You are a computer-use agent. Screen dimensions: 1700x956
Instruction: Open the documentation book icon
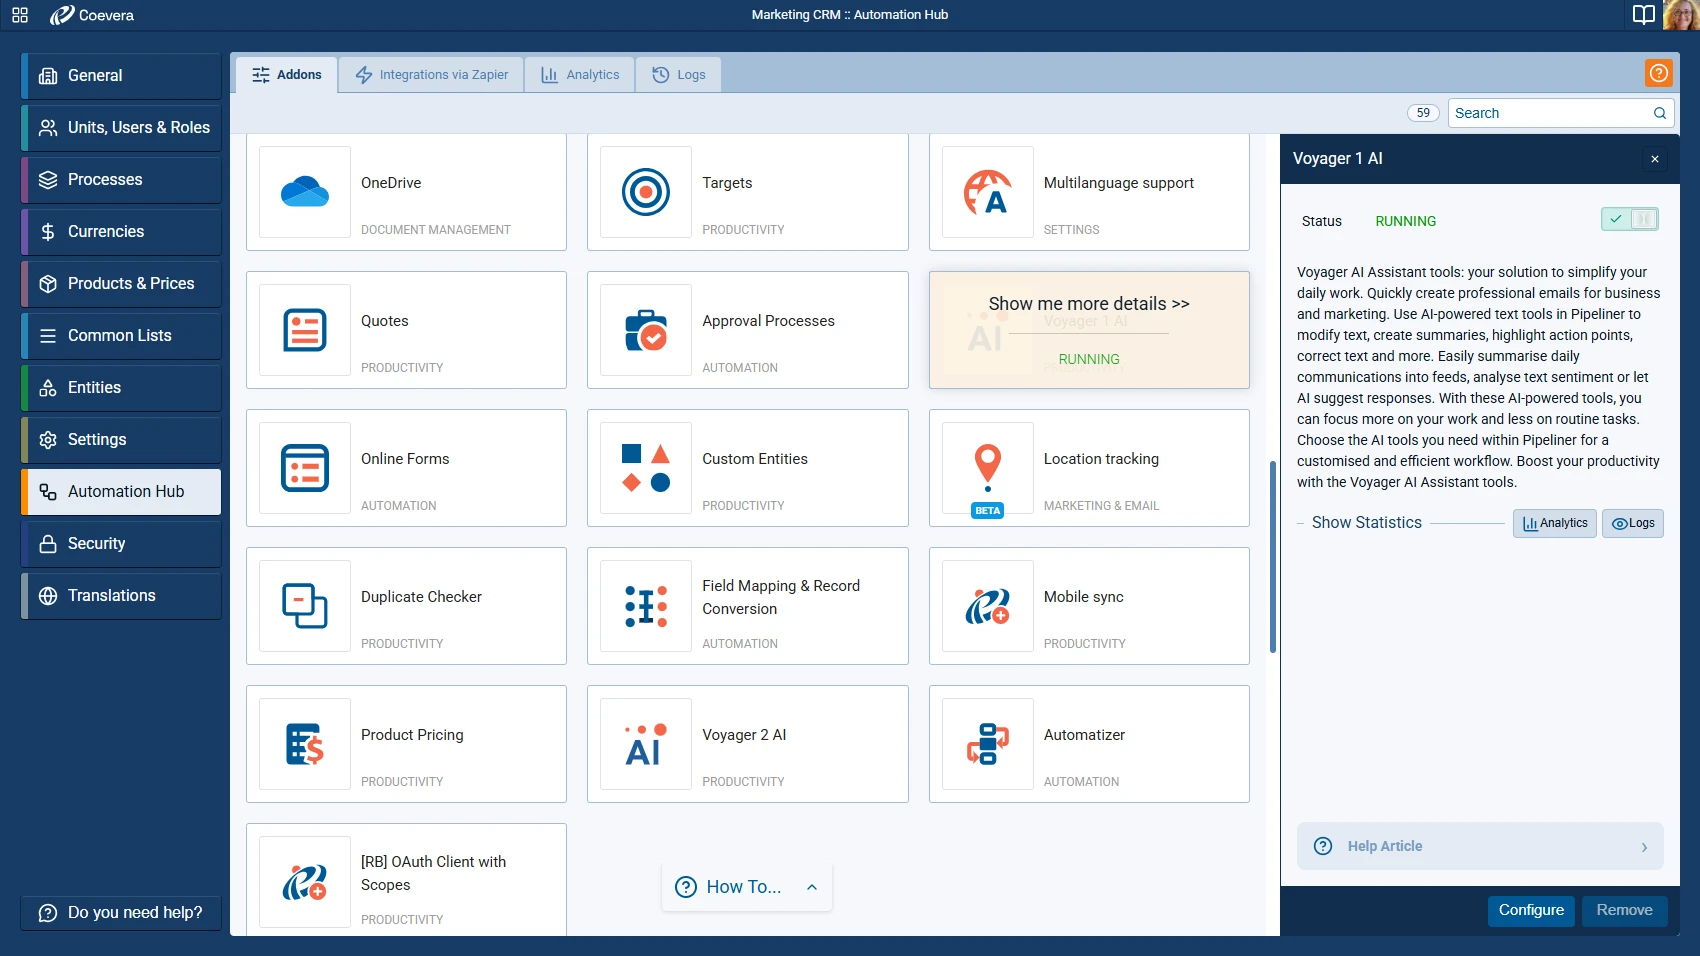(1644, 15)
